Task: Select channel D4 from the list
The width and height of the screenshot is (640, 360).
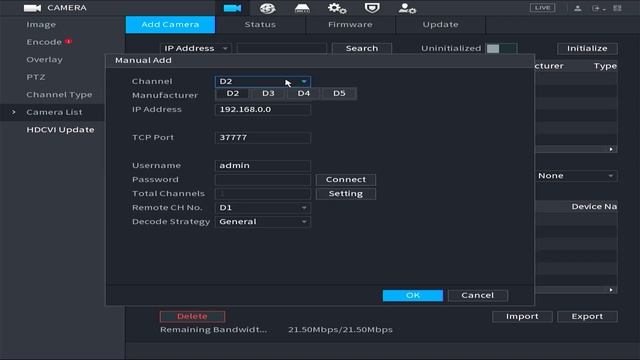Action: click(x=304, y=93)
